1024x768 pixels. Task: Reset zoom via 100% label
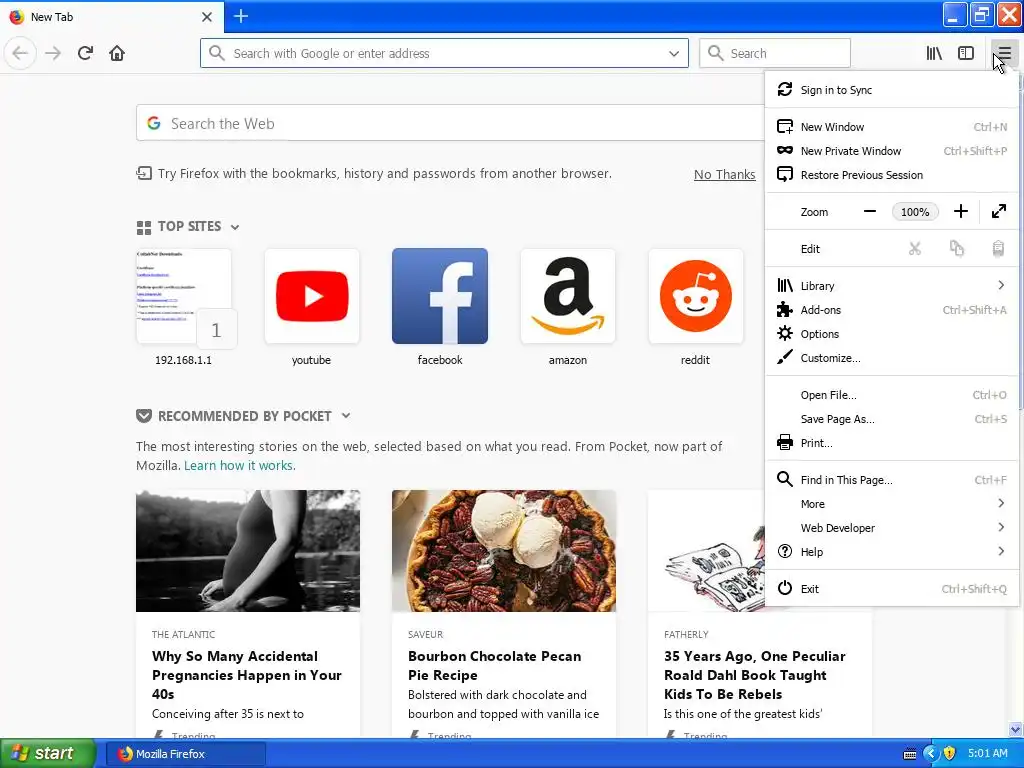tap(915, 212)
